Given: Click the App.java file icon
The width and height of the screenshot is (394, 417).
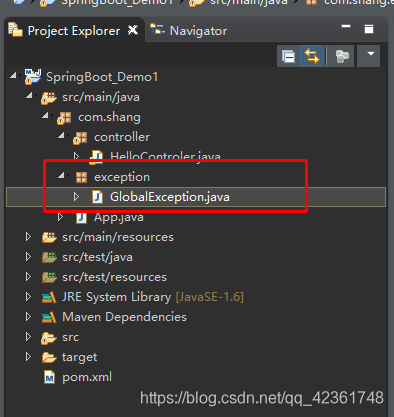Looking at the screenshot, I should point(81,217).
